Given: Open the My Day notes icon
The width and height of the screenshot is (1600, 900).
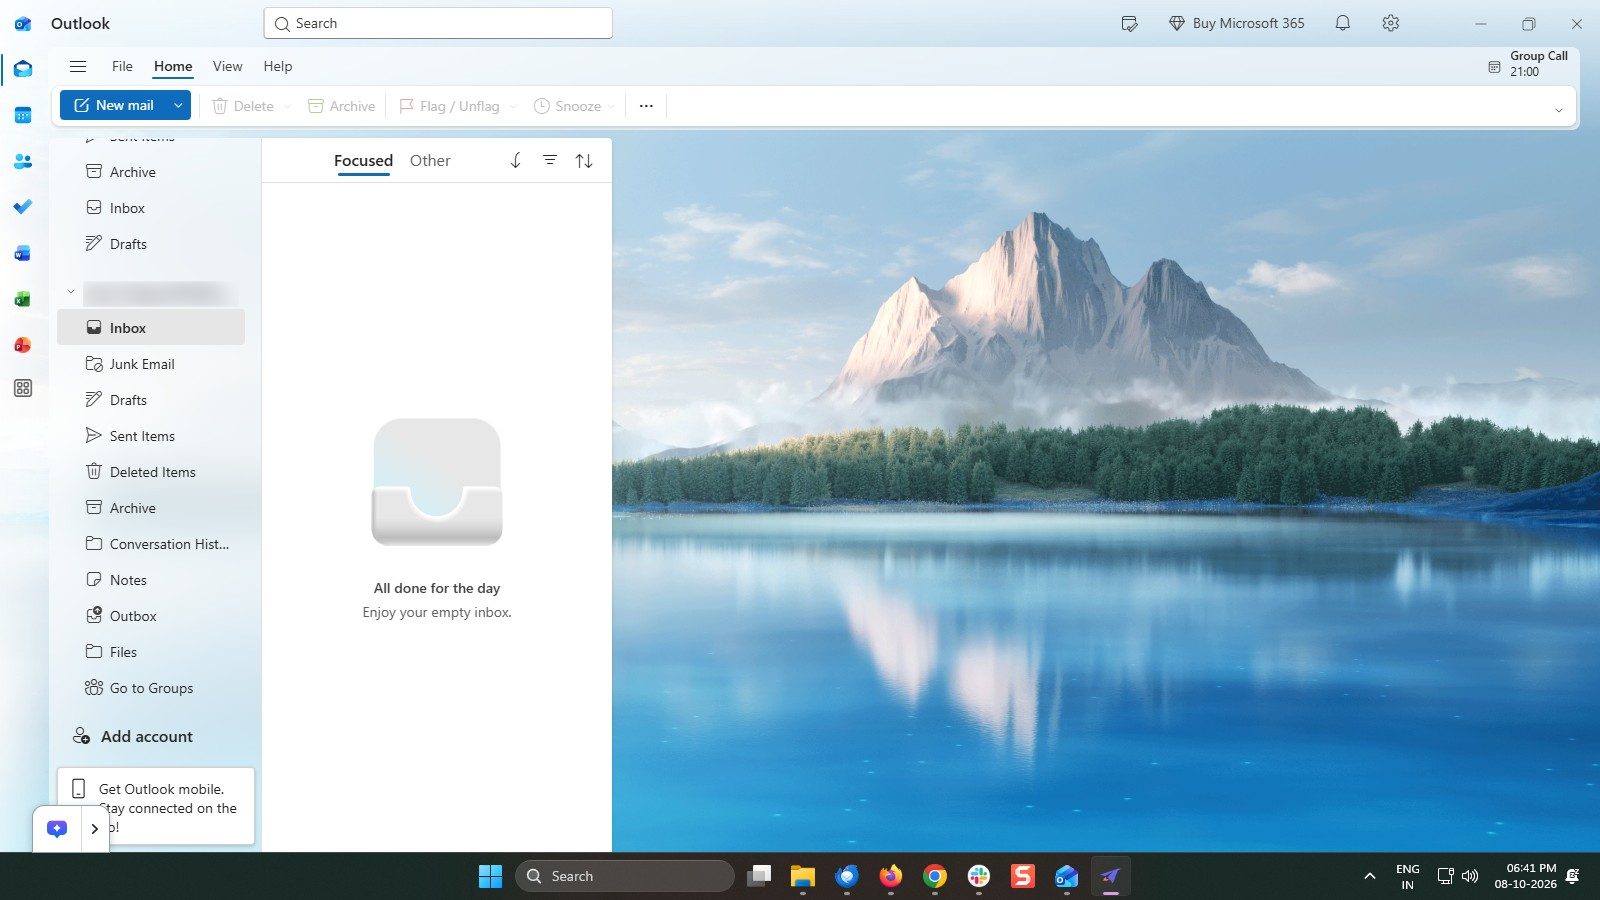Looking at the screenshot, I should point(1130,23).
